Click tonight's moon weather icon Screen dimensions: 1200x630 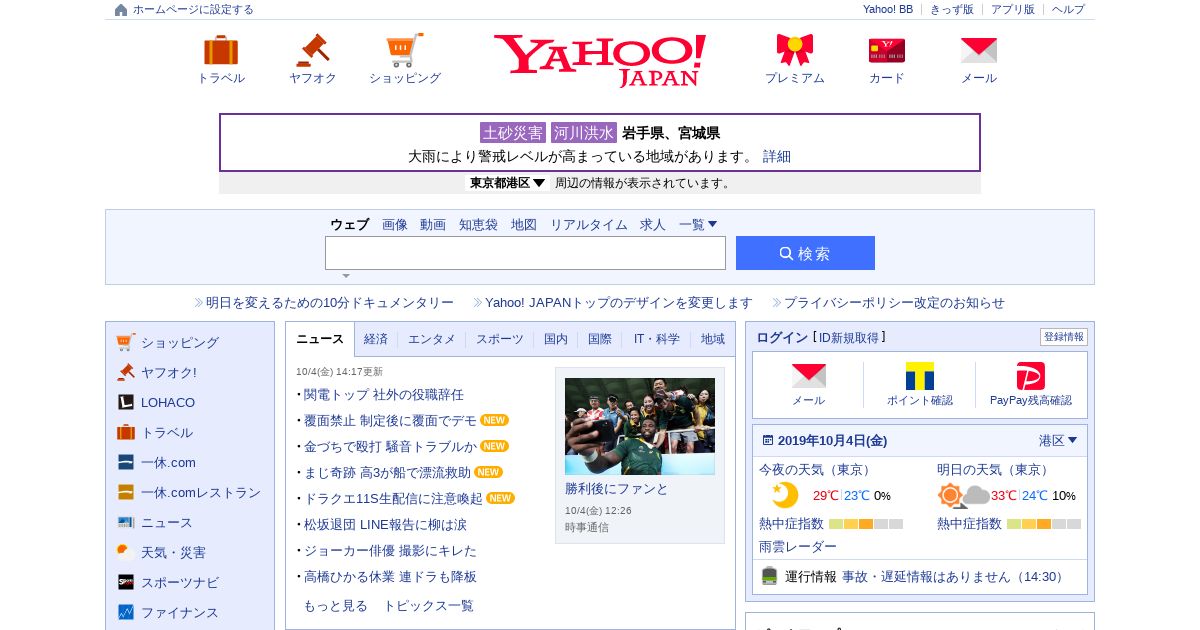(x=785, y=495)
